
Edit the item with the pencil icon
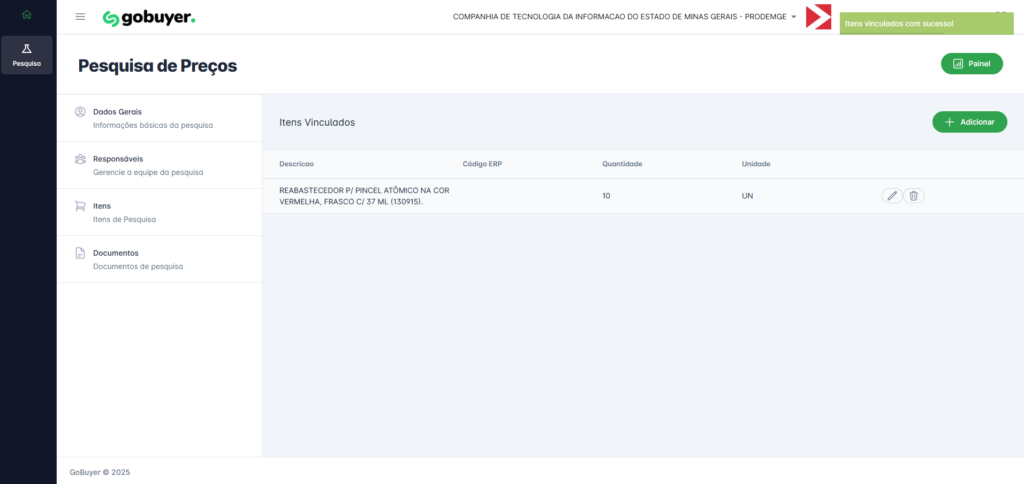(x=892, y=196)
